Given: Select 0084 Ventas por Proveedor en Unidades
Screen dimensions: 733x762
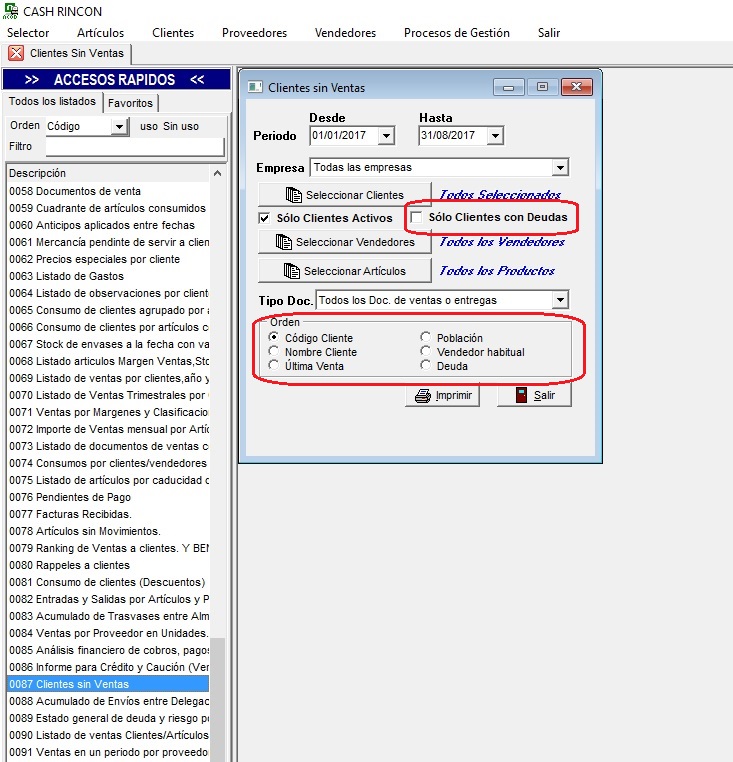Looking at the screenshot, I should pos(108,633).
